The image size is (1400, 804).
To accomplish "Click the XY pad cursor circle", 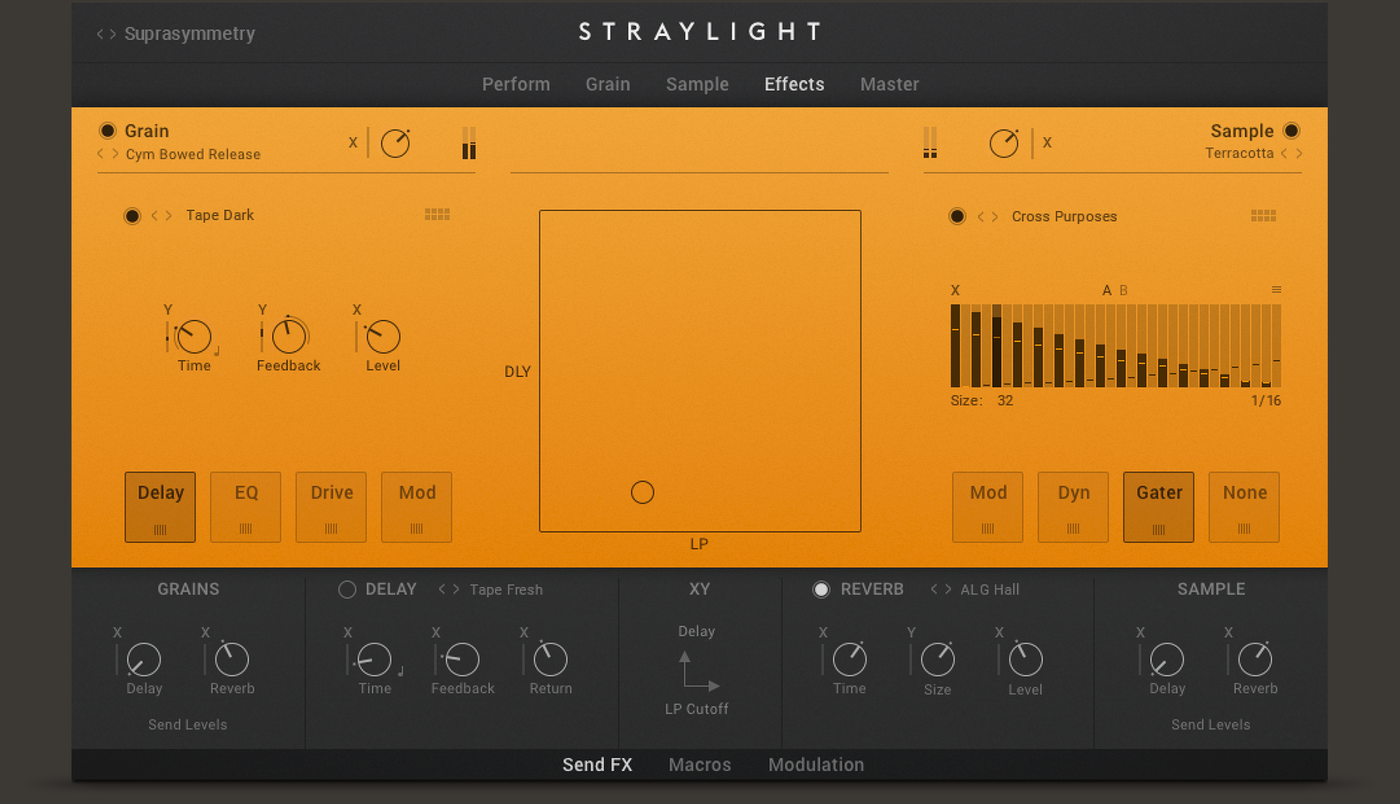I will tap(643, 492).
